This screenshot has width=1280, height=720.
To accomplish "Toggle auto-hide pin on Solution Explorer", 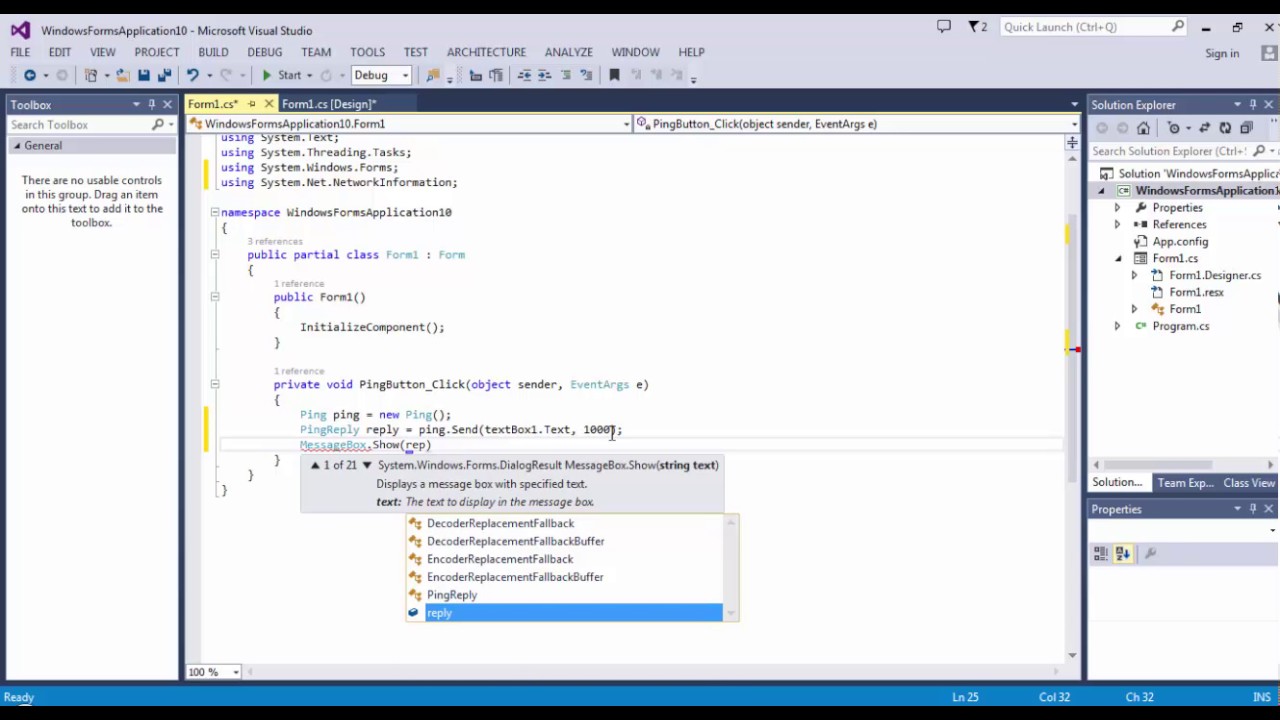I will tap(1252, 104).
